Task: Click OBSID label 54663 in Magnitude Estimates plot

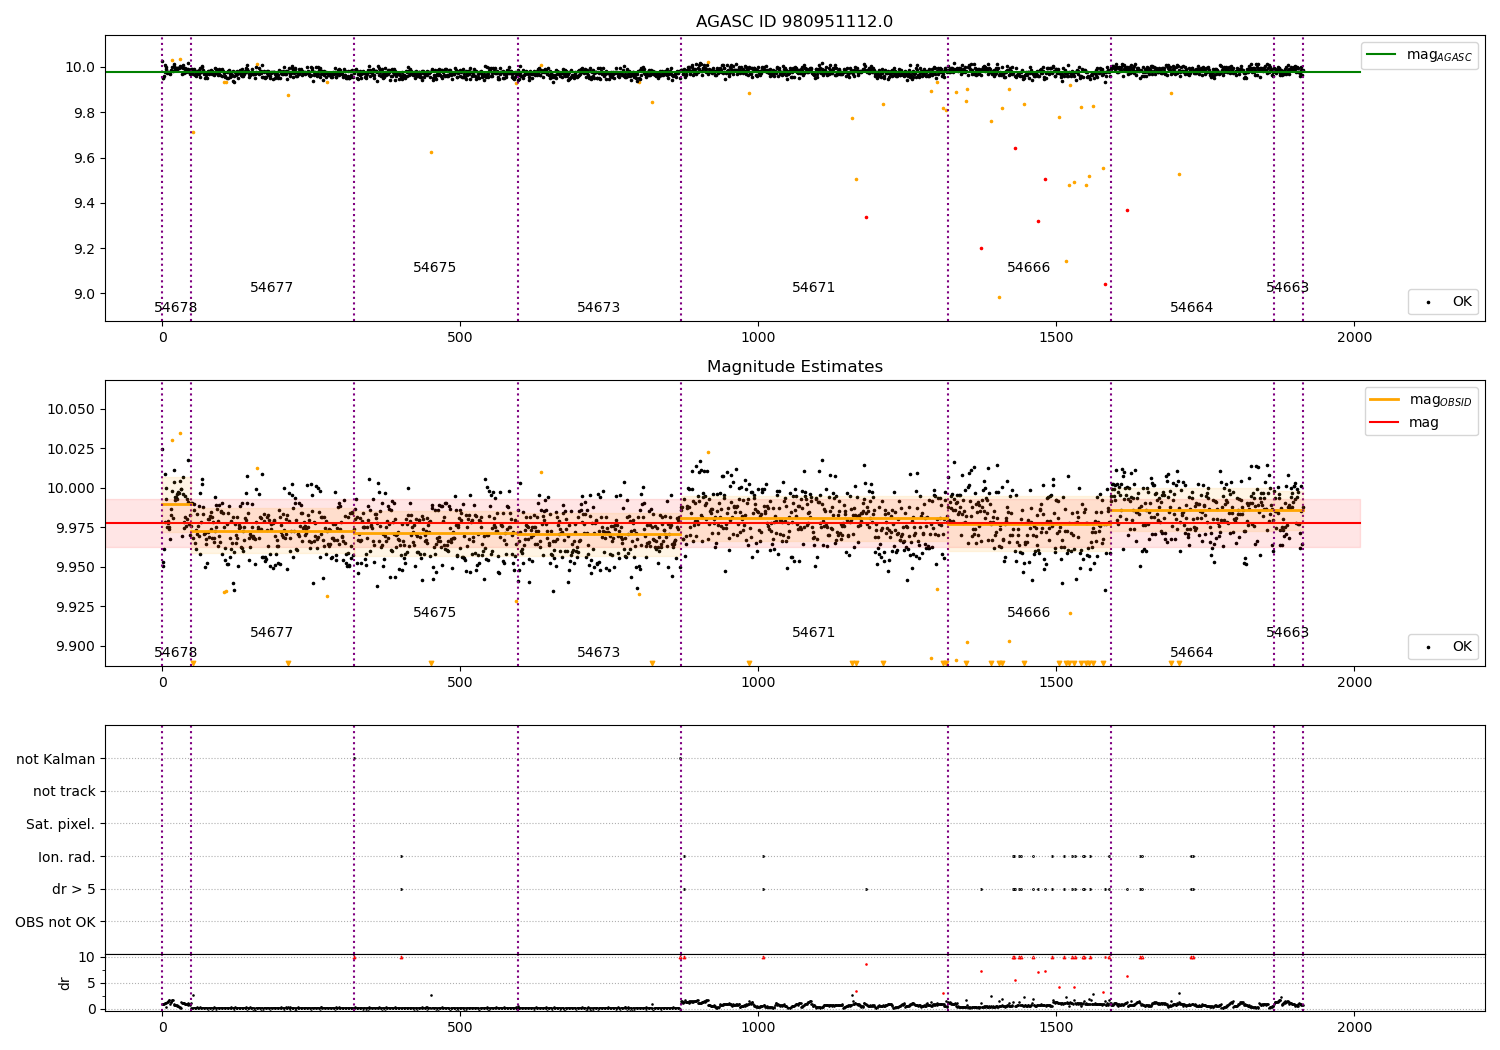Action: click(1288, 633)
